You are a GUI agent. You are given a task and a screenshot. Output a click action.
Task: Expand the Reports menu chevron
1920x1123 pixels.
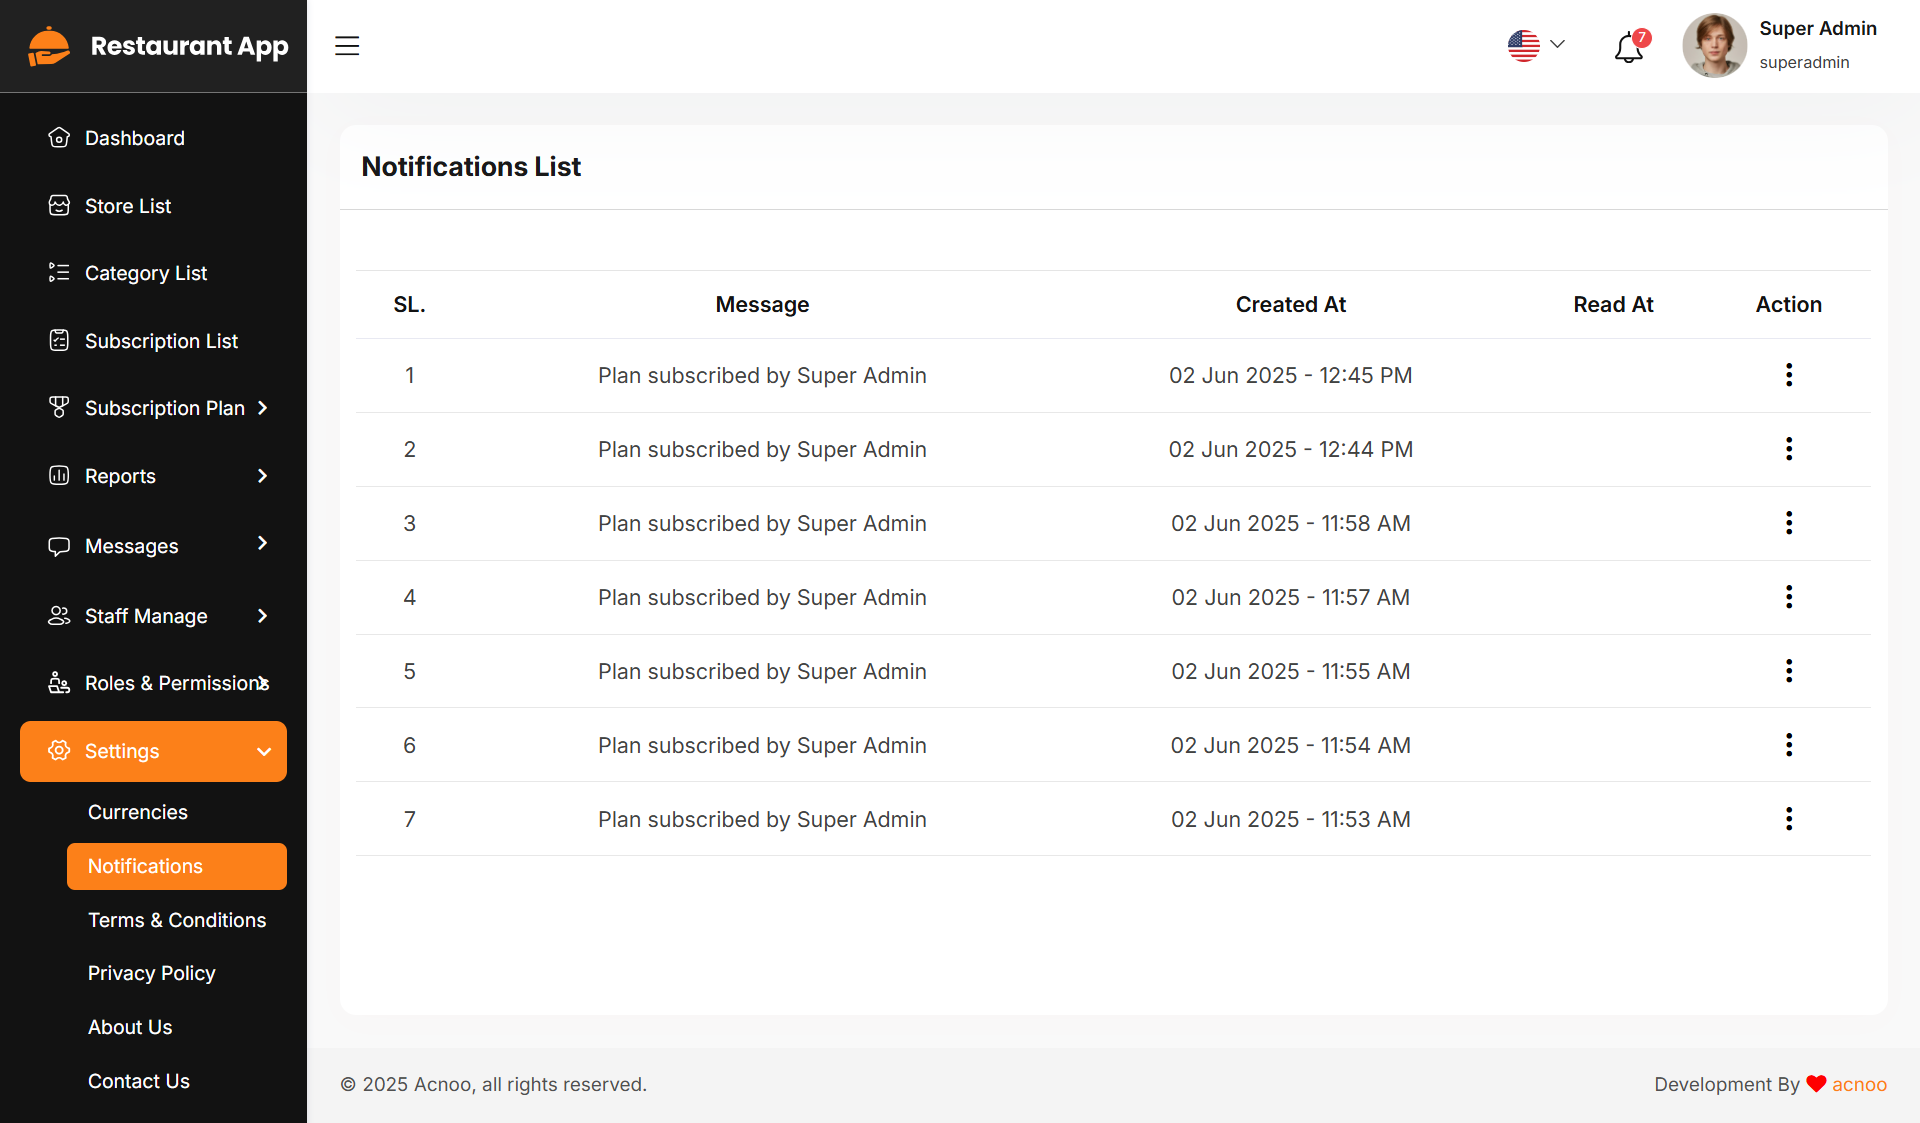click(x=262, y=476)
